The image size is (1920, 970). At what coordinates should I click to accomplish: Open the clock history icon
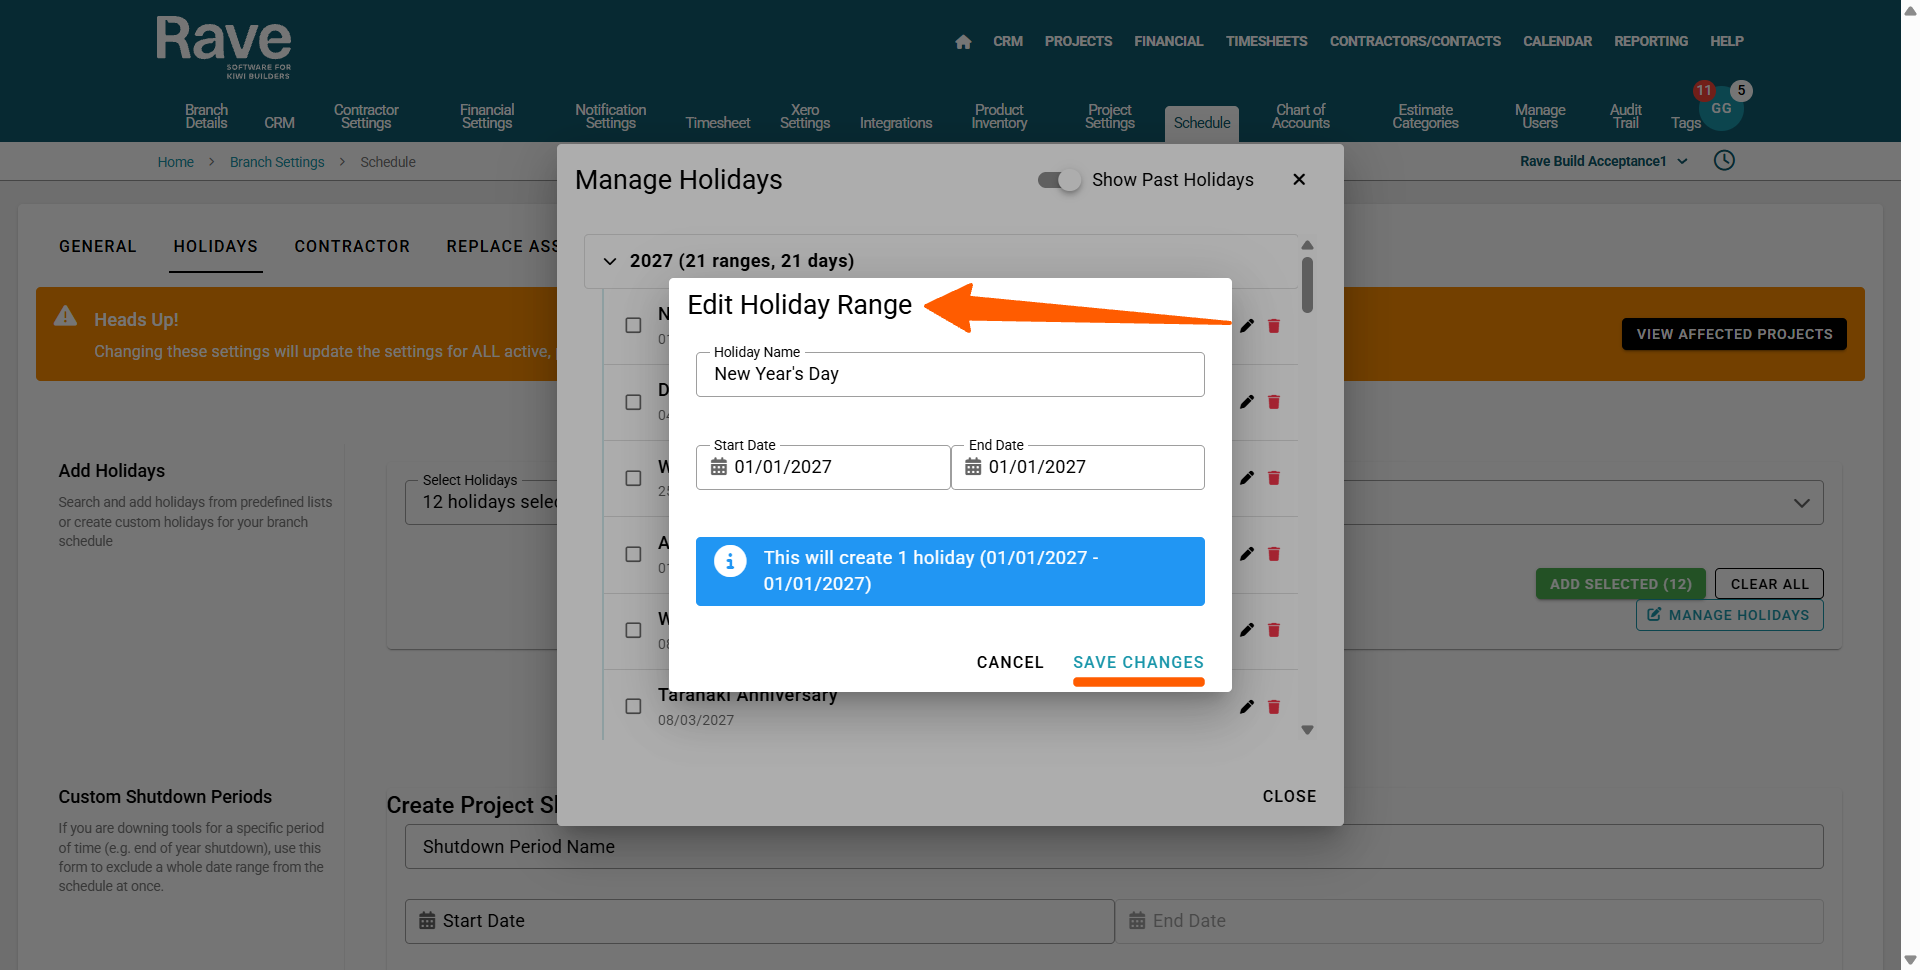point(1724,161)
